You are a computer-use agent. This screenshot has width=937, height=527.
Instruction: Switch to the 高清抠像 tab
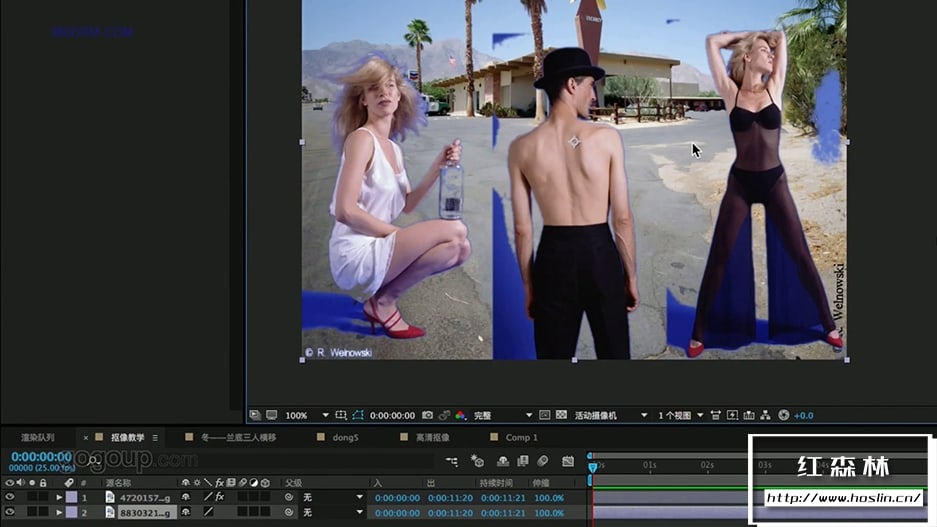coord(433,437)
